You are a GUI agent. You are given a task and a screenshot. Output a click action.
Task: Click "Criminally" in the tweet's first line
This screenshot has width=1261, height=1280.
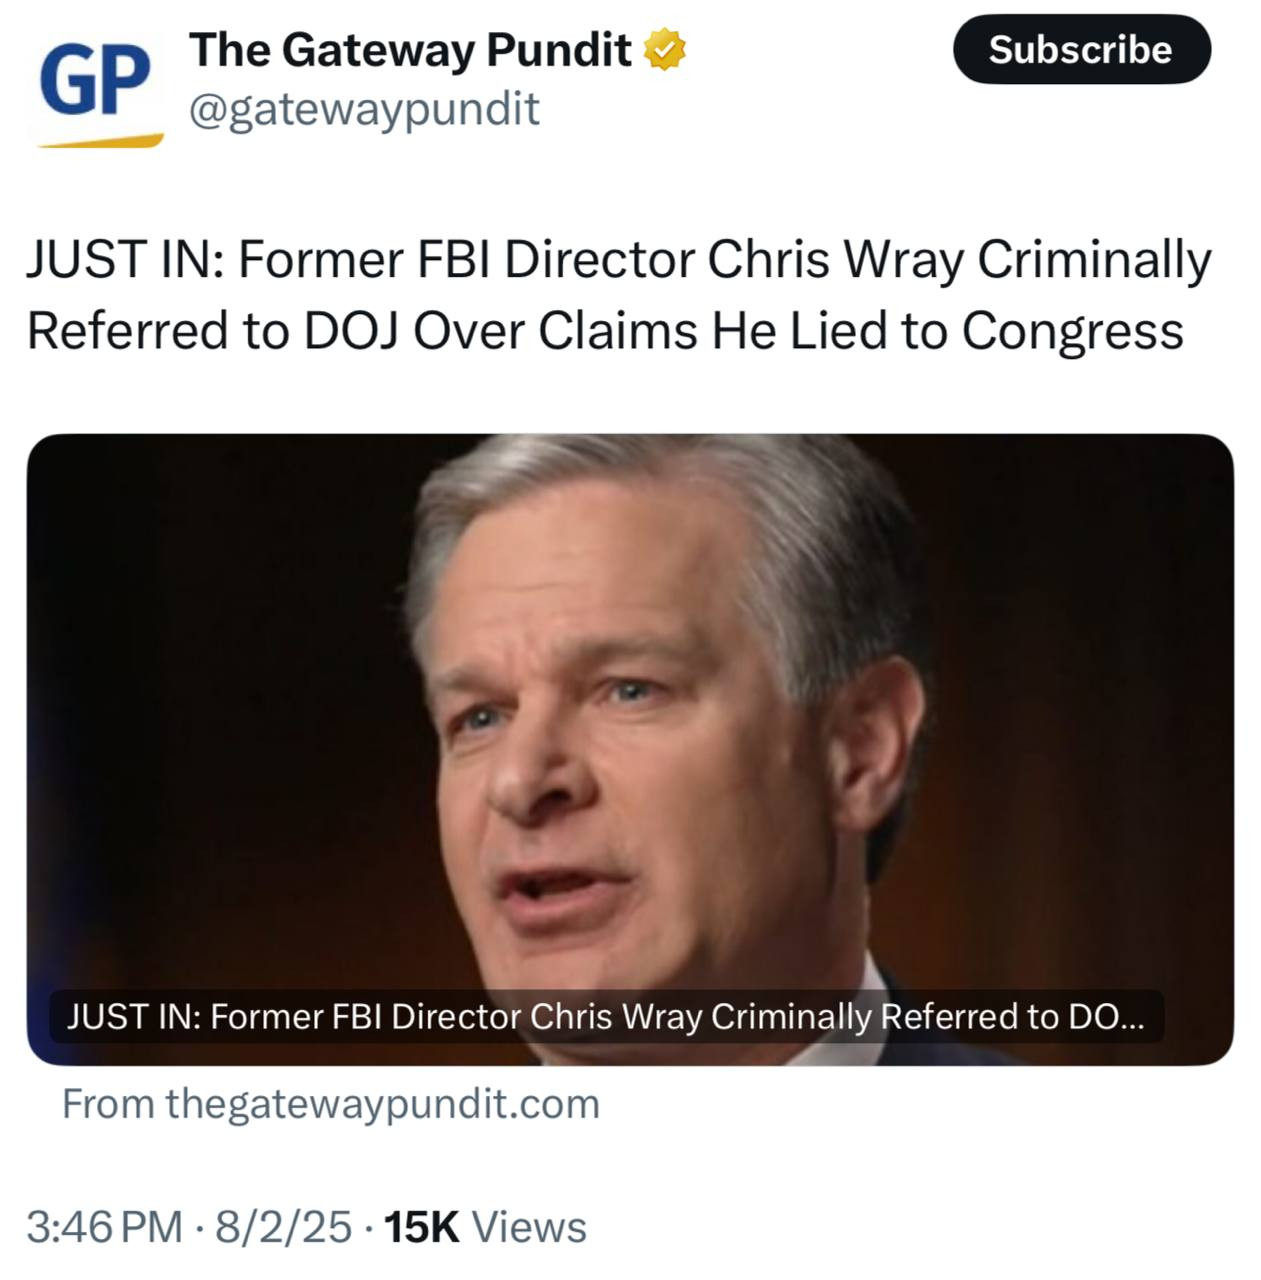point(1093,261)
